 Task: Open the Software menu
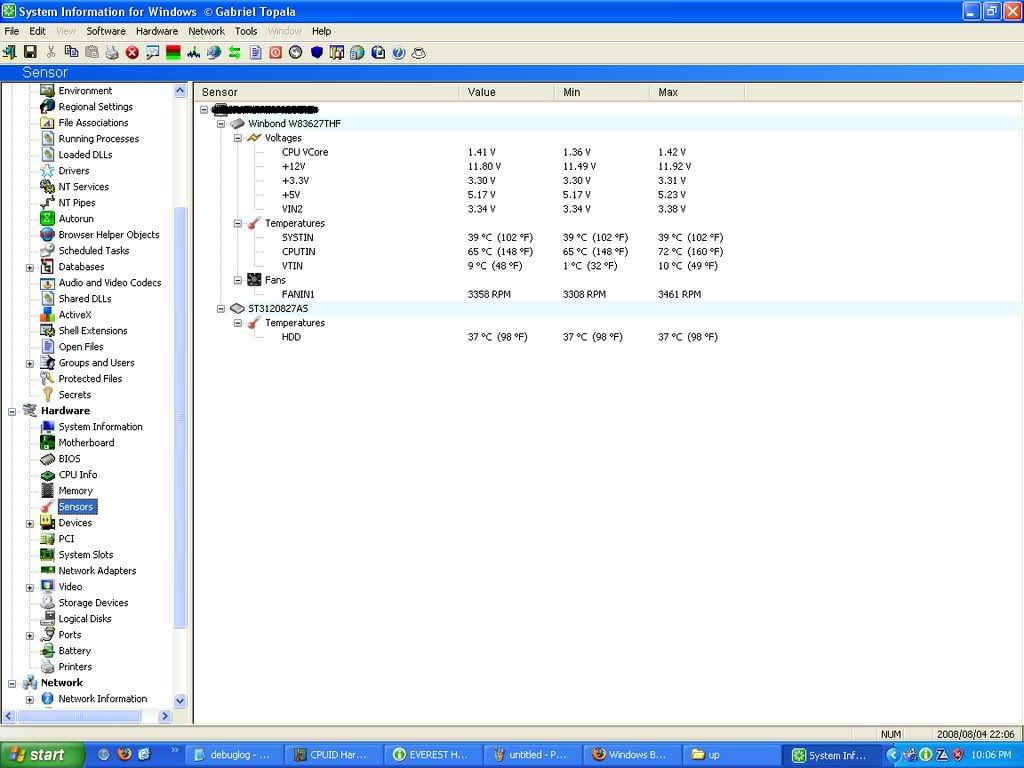[x=106, y=31]
